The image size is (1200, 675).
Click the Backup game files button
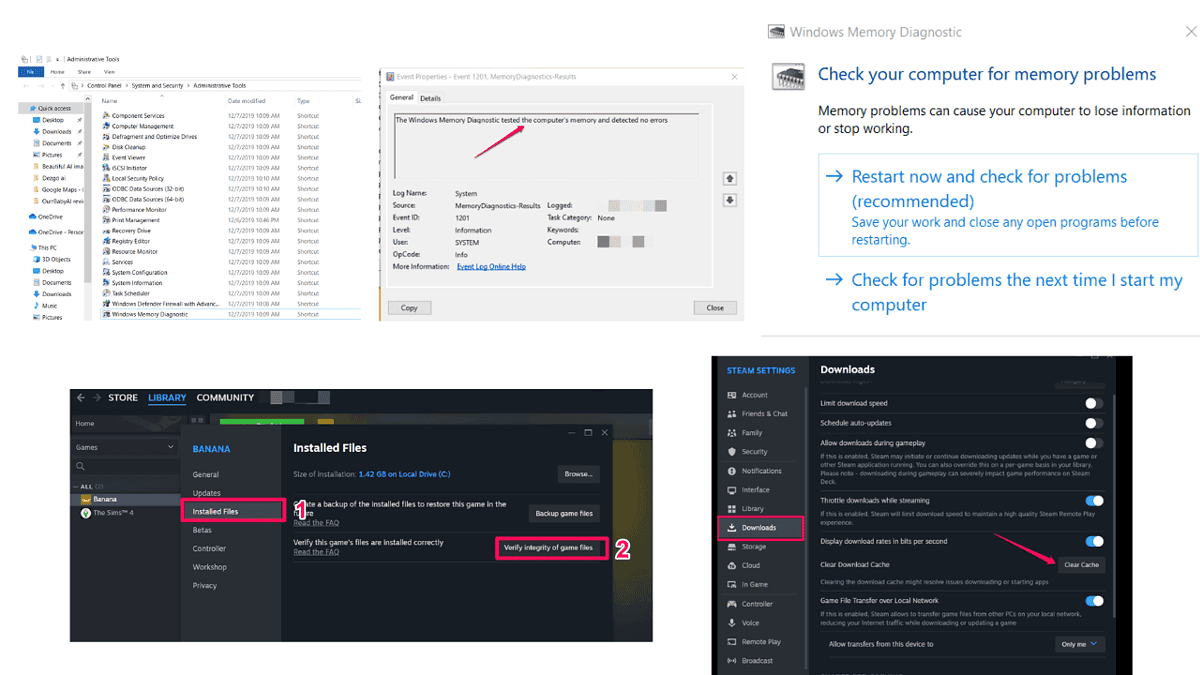pos(565,513)
